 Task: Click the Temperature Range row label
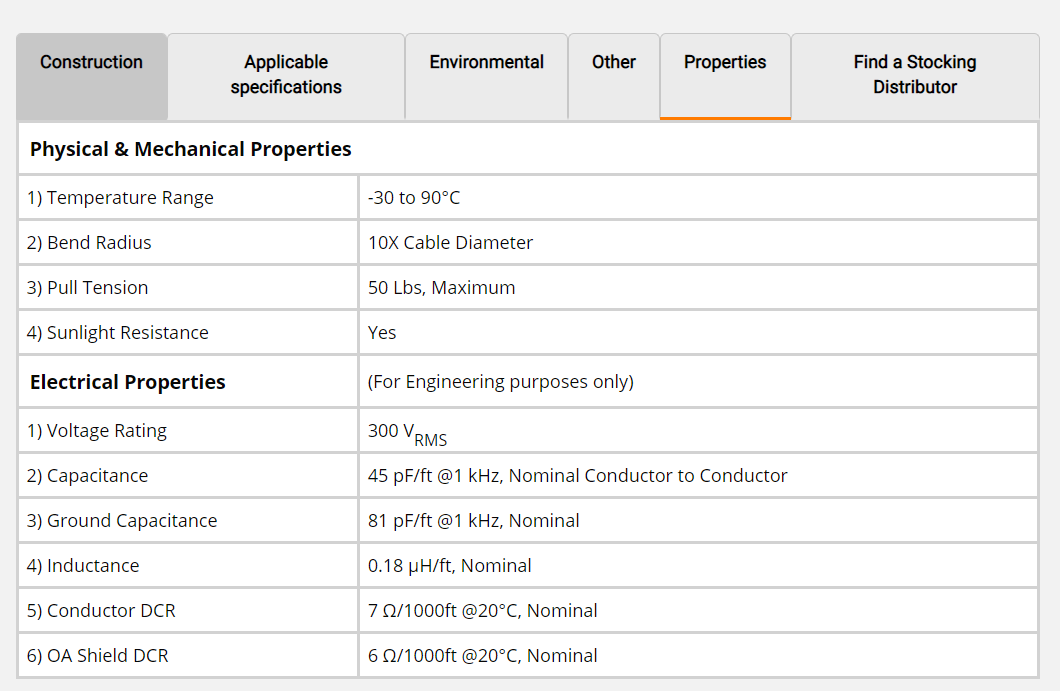[x=120, y=198]
